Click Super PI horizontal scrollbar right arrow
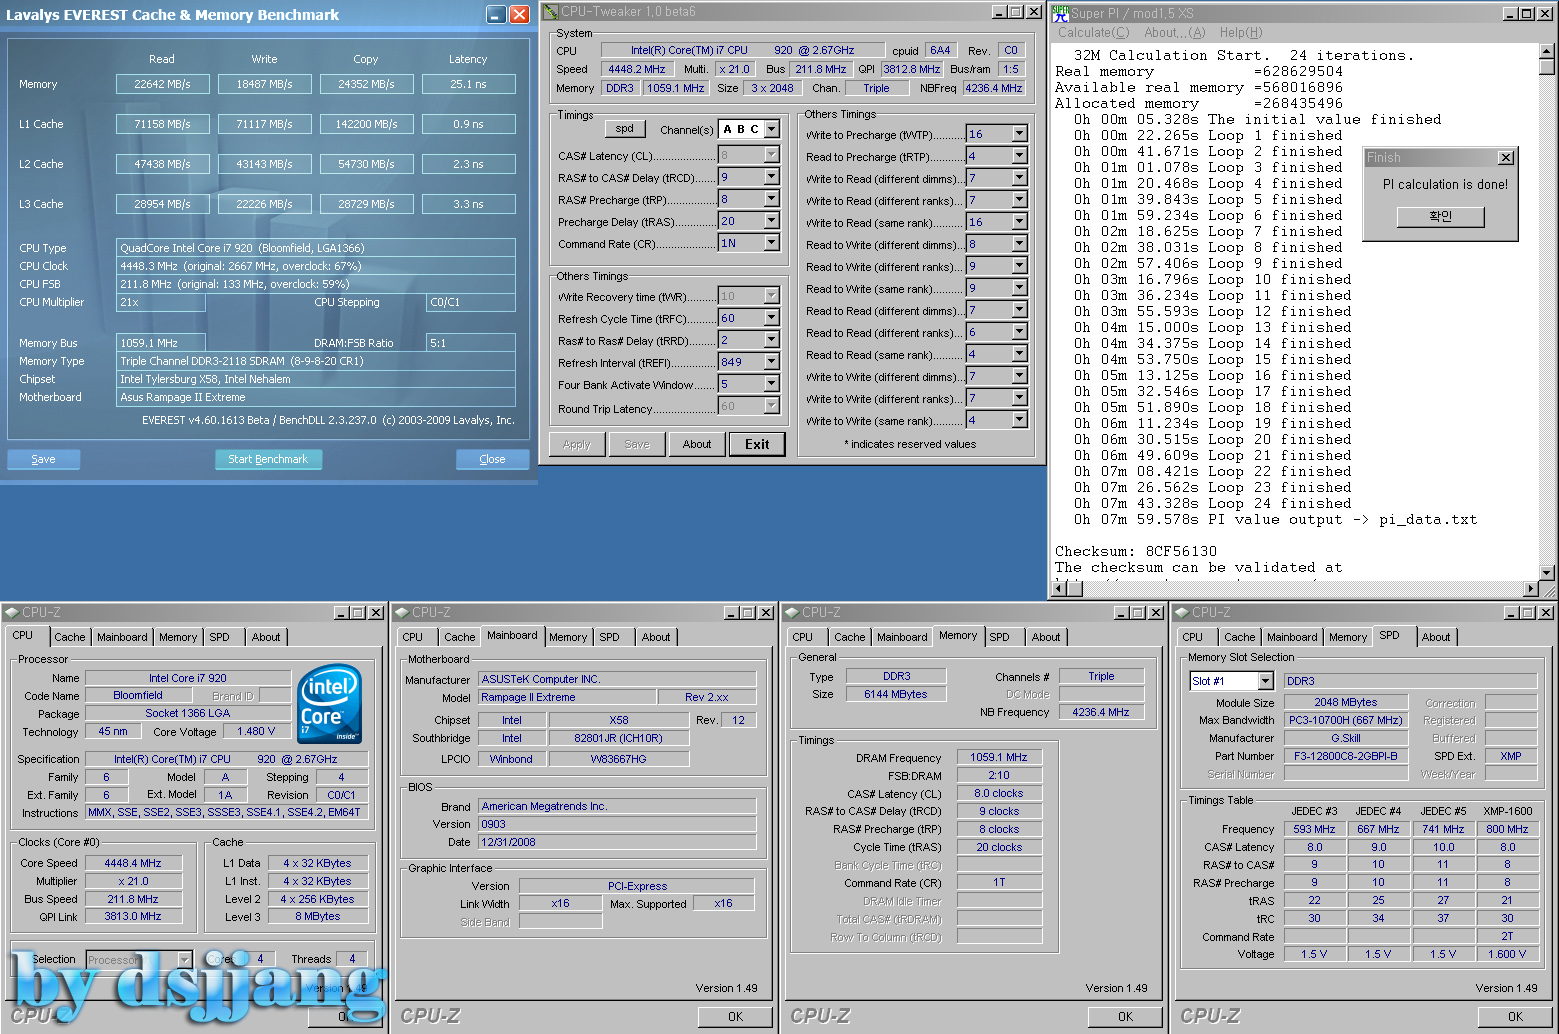The image size is (1559, 1034). [x=1531, y=589]
